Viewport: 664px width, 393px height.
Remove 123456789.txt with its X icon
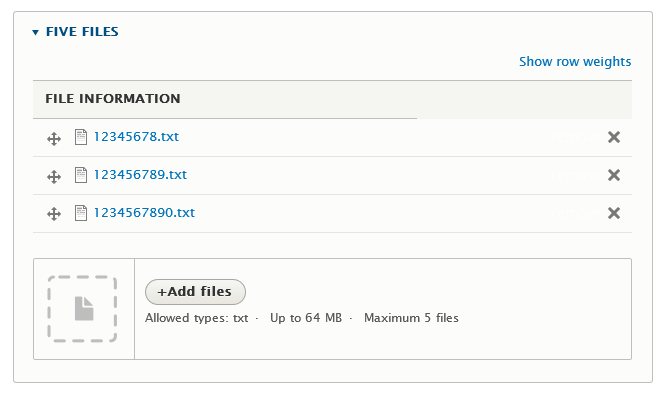[614, 175]
